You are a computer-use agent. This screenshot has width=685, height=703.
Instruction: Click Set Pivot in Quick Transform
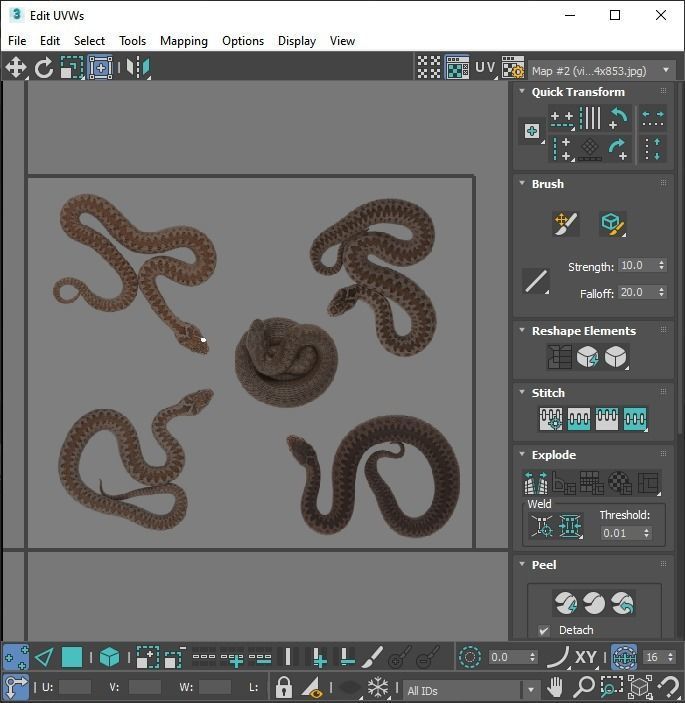(532, 131)
